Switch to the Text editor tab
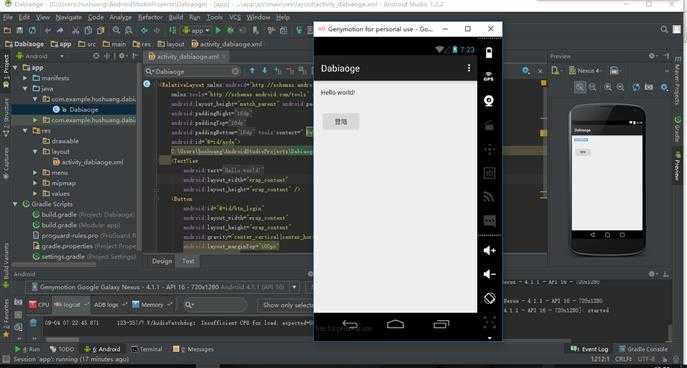Screen dimensions: 687x368 click(x=188, y=261)
